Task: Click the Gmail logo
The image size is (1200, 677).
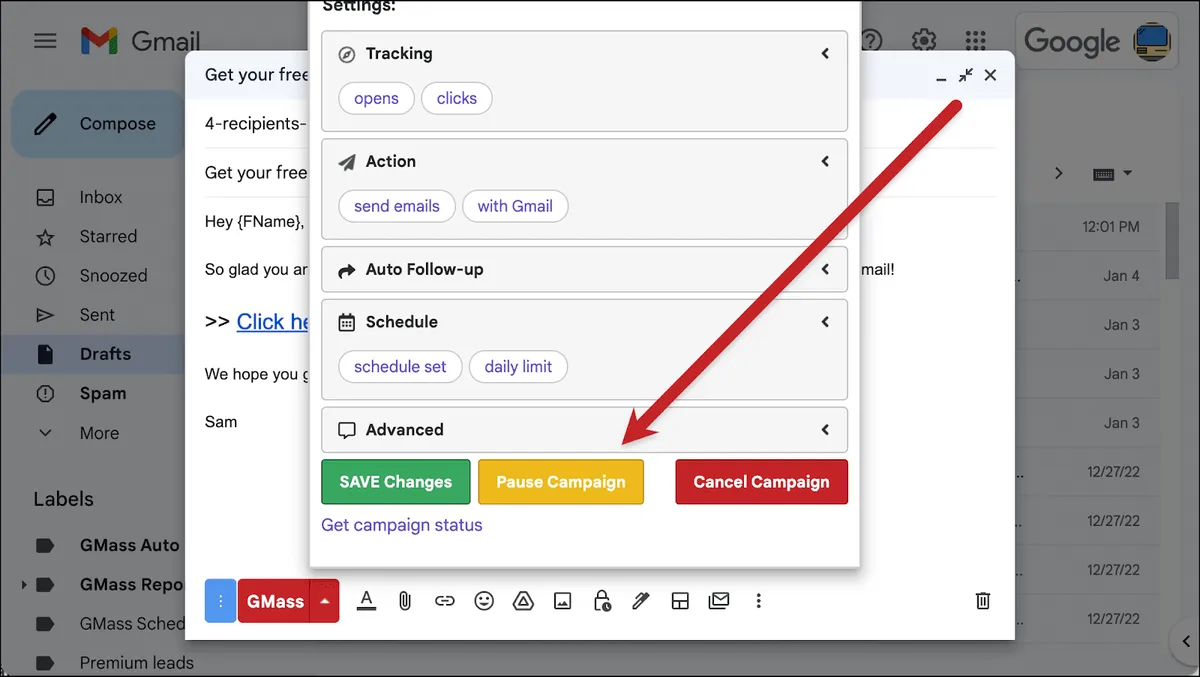Action: pos(140,41)
